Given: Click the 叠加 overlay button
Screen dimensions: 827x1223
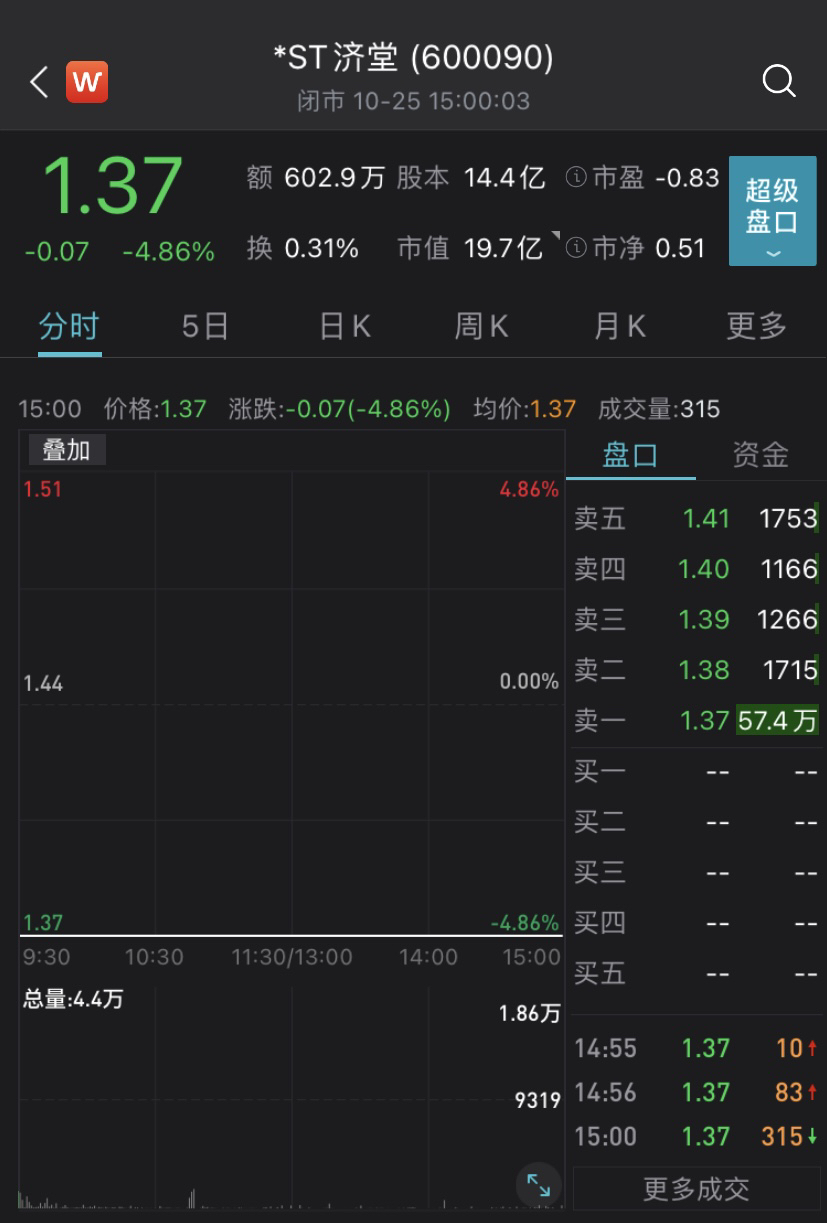Looking at the screenshot, I should tap(66, 451).
